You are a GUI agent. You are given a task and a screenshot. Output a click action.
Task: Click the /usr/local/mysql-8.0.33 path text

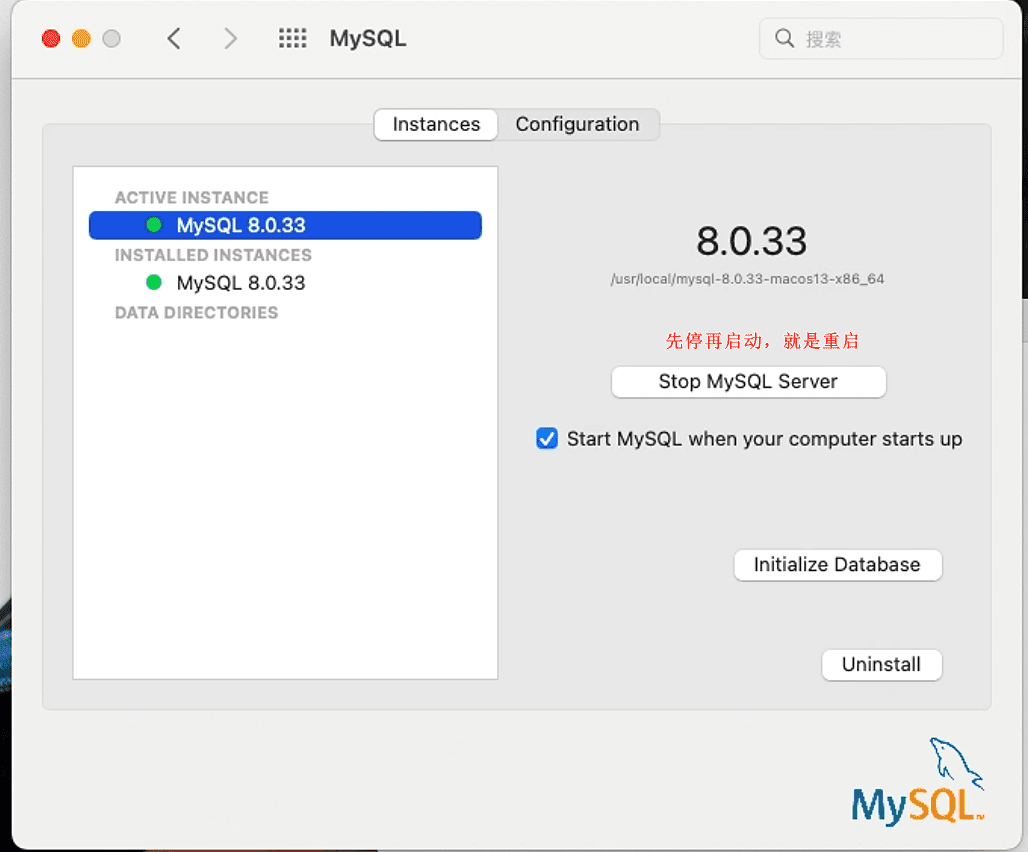(x=747, y=279)
